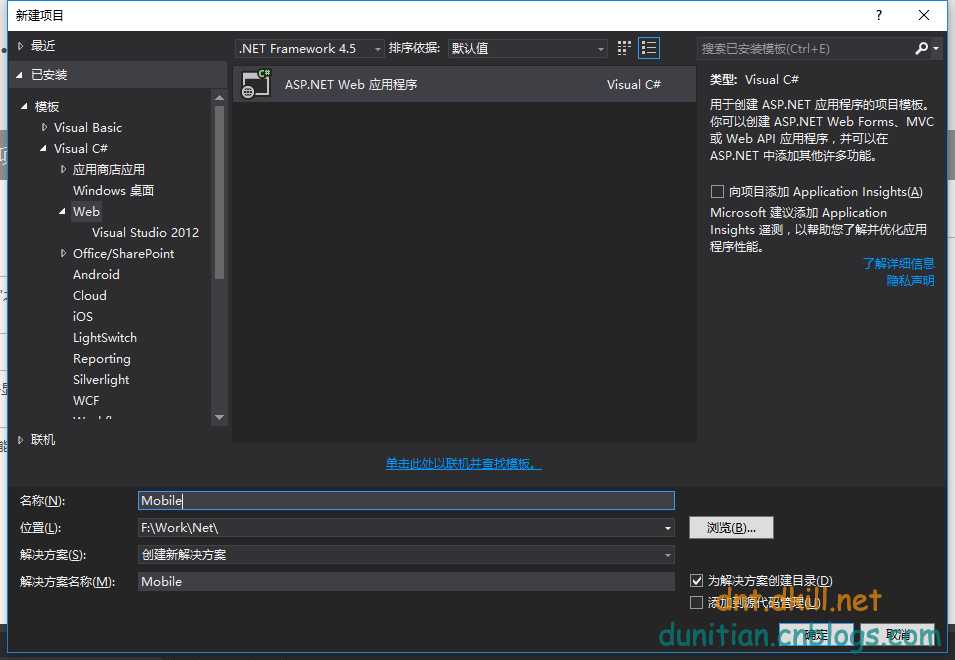The width and height of the screenshot is (955, 660).
Task: Collapse the Visual C# node
Action: click(44, 148)
